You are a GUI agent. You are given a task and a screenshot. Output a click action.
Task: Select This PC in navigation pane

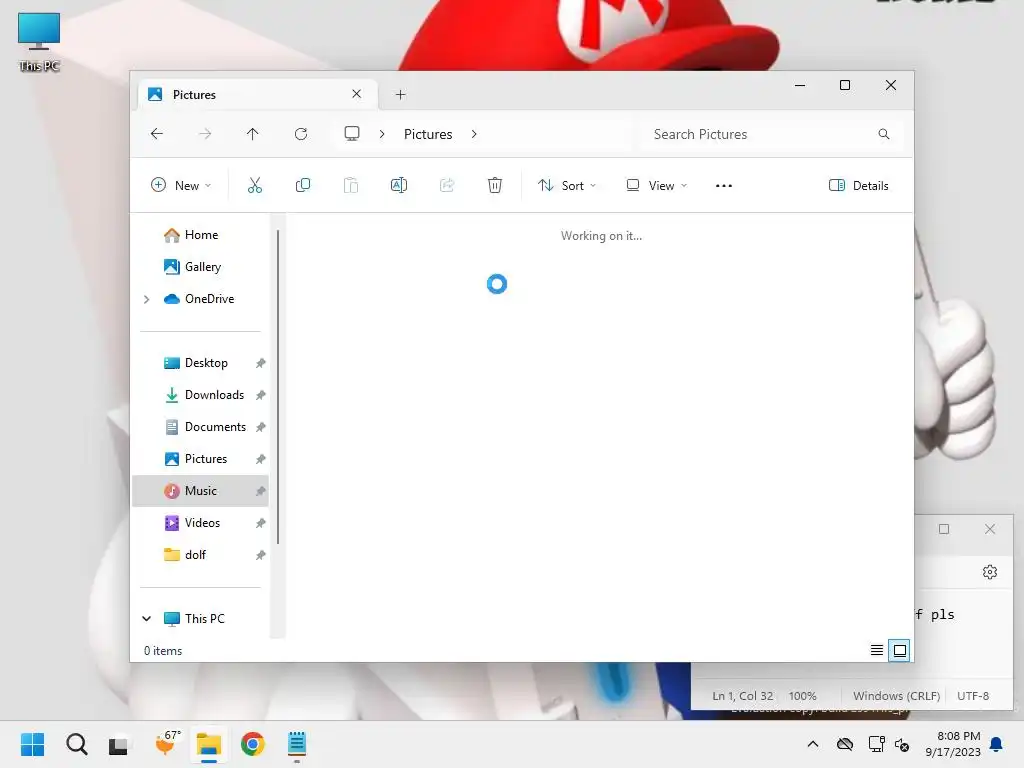point(204,618)
